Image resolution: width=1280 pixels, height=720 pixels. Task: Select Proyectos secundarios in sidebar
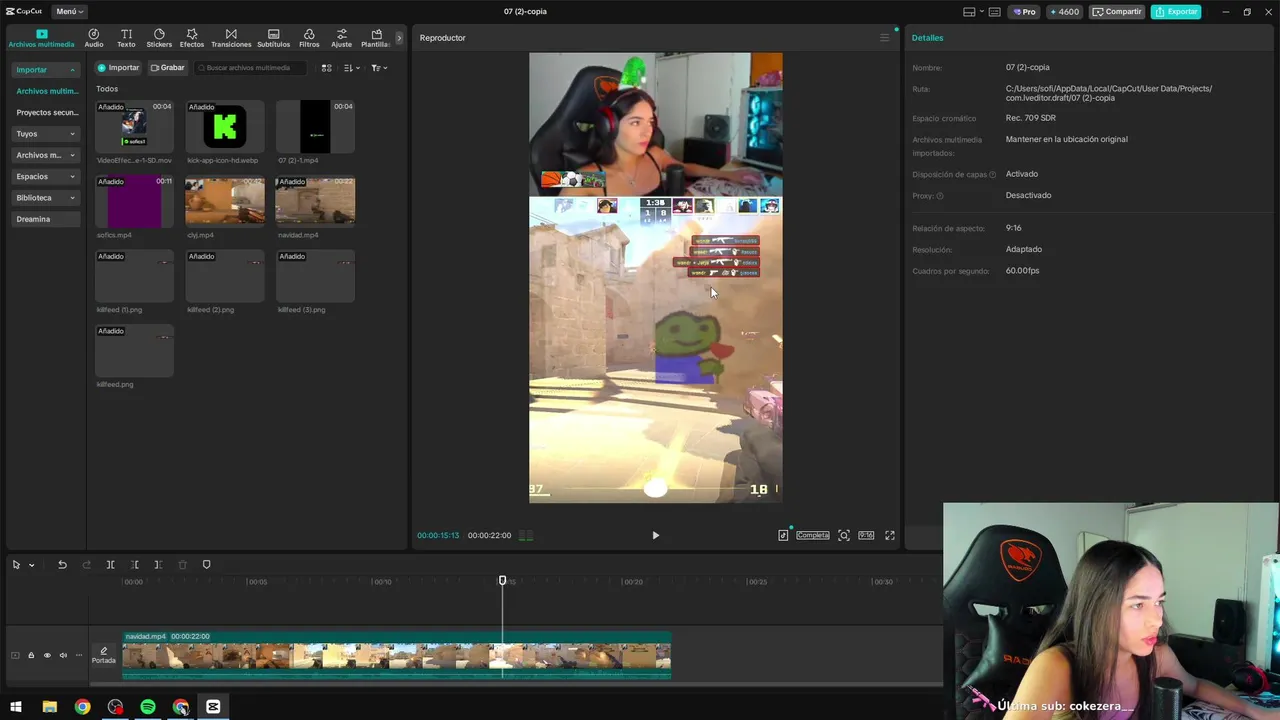[x=46, y=113]
